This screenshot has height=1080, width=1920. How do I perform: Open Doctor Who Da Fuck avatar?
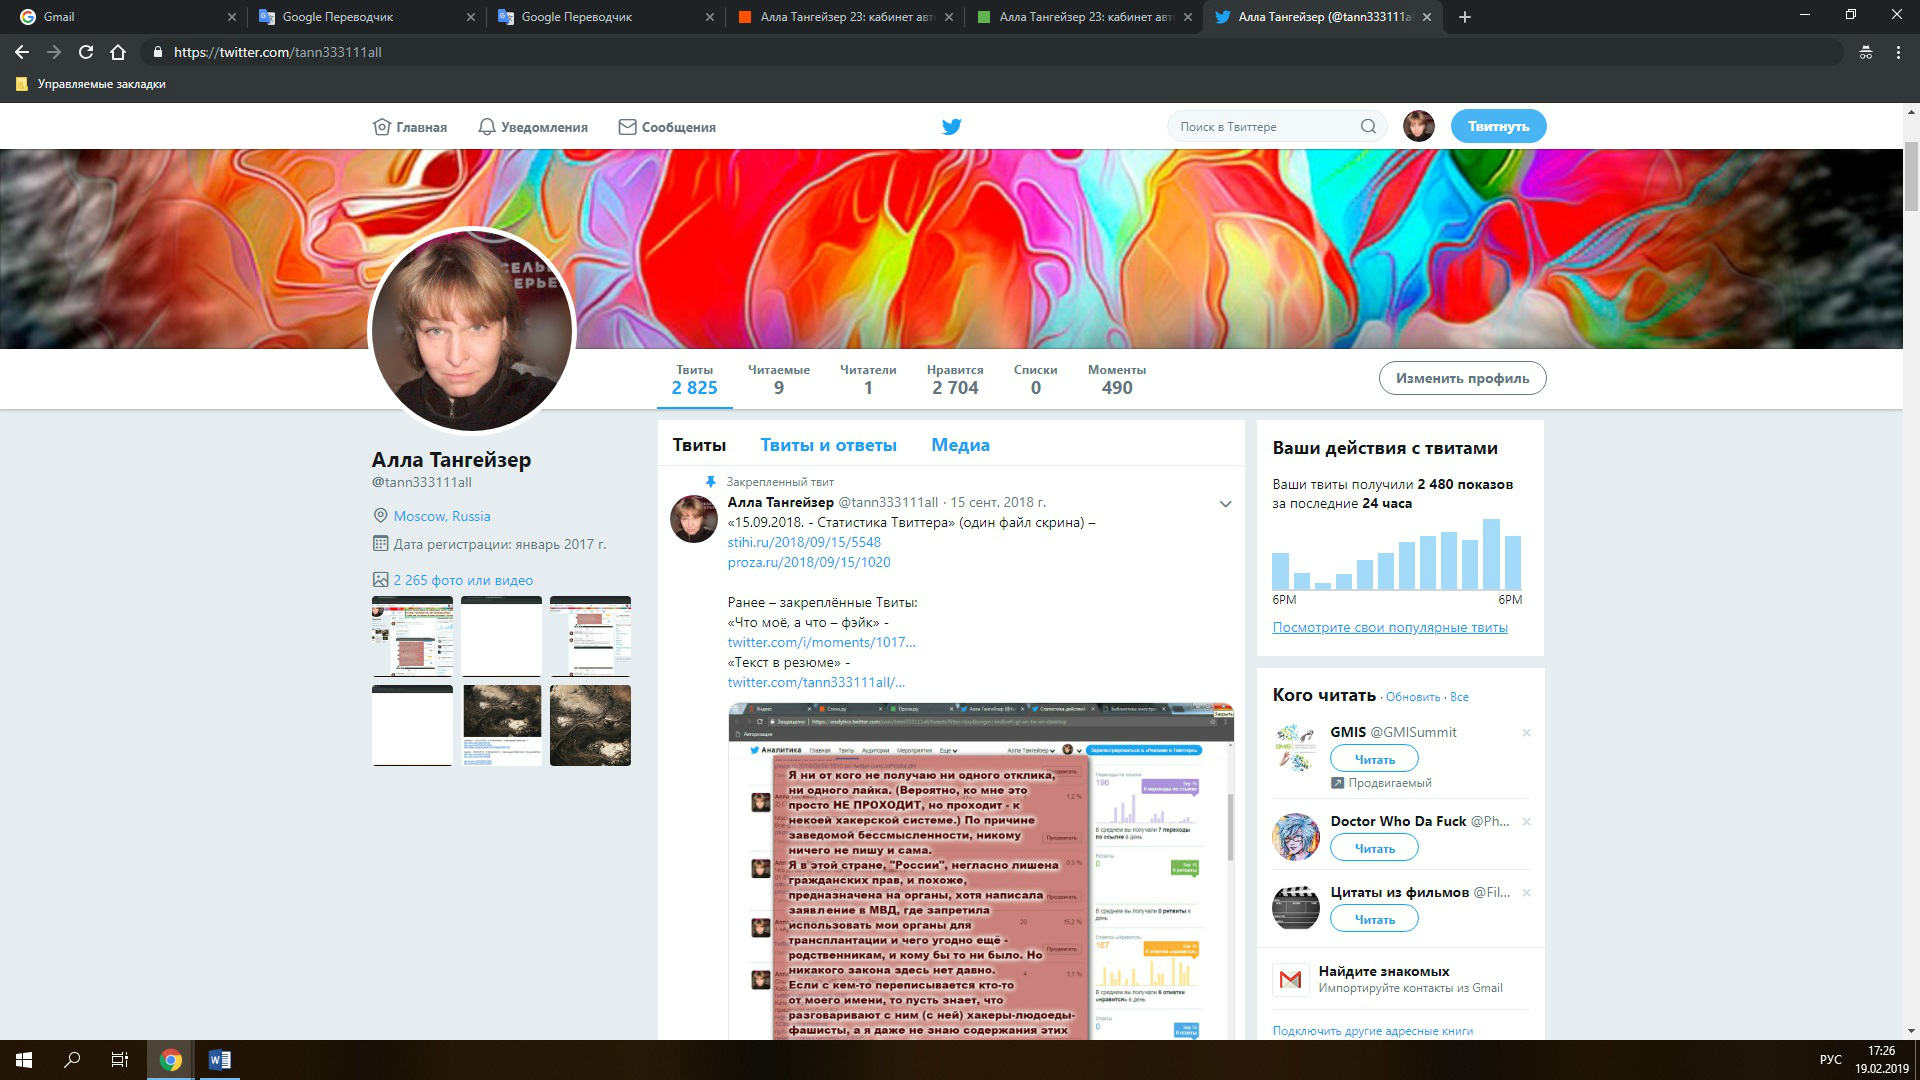coord(1296,837)
